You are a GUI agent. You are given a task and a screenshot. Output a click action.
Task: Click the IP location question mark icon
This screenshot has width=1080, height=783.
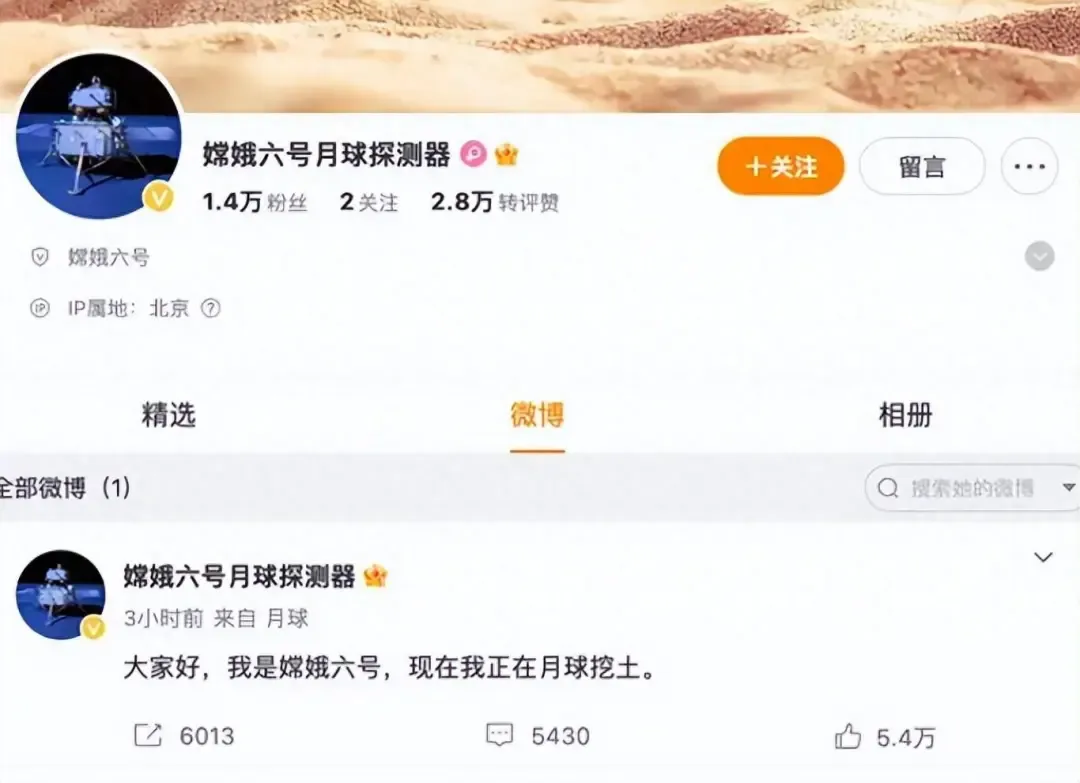point(211,308)
